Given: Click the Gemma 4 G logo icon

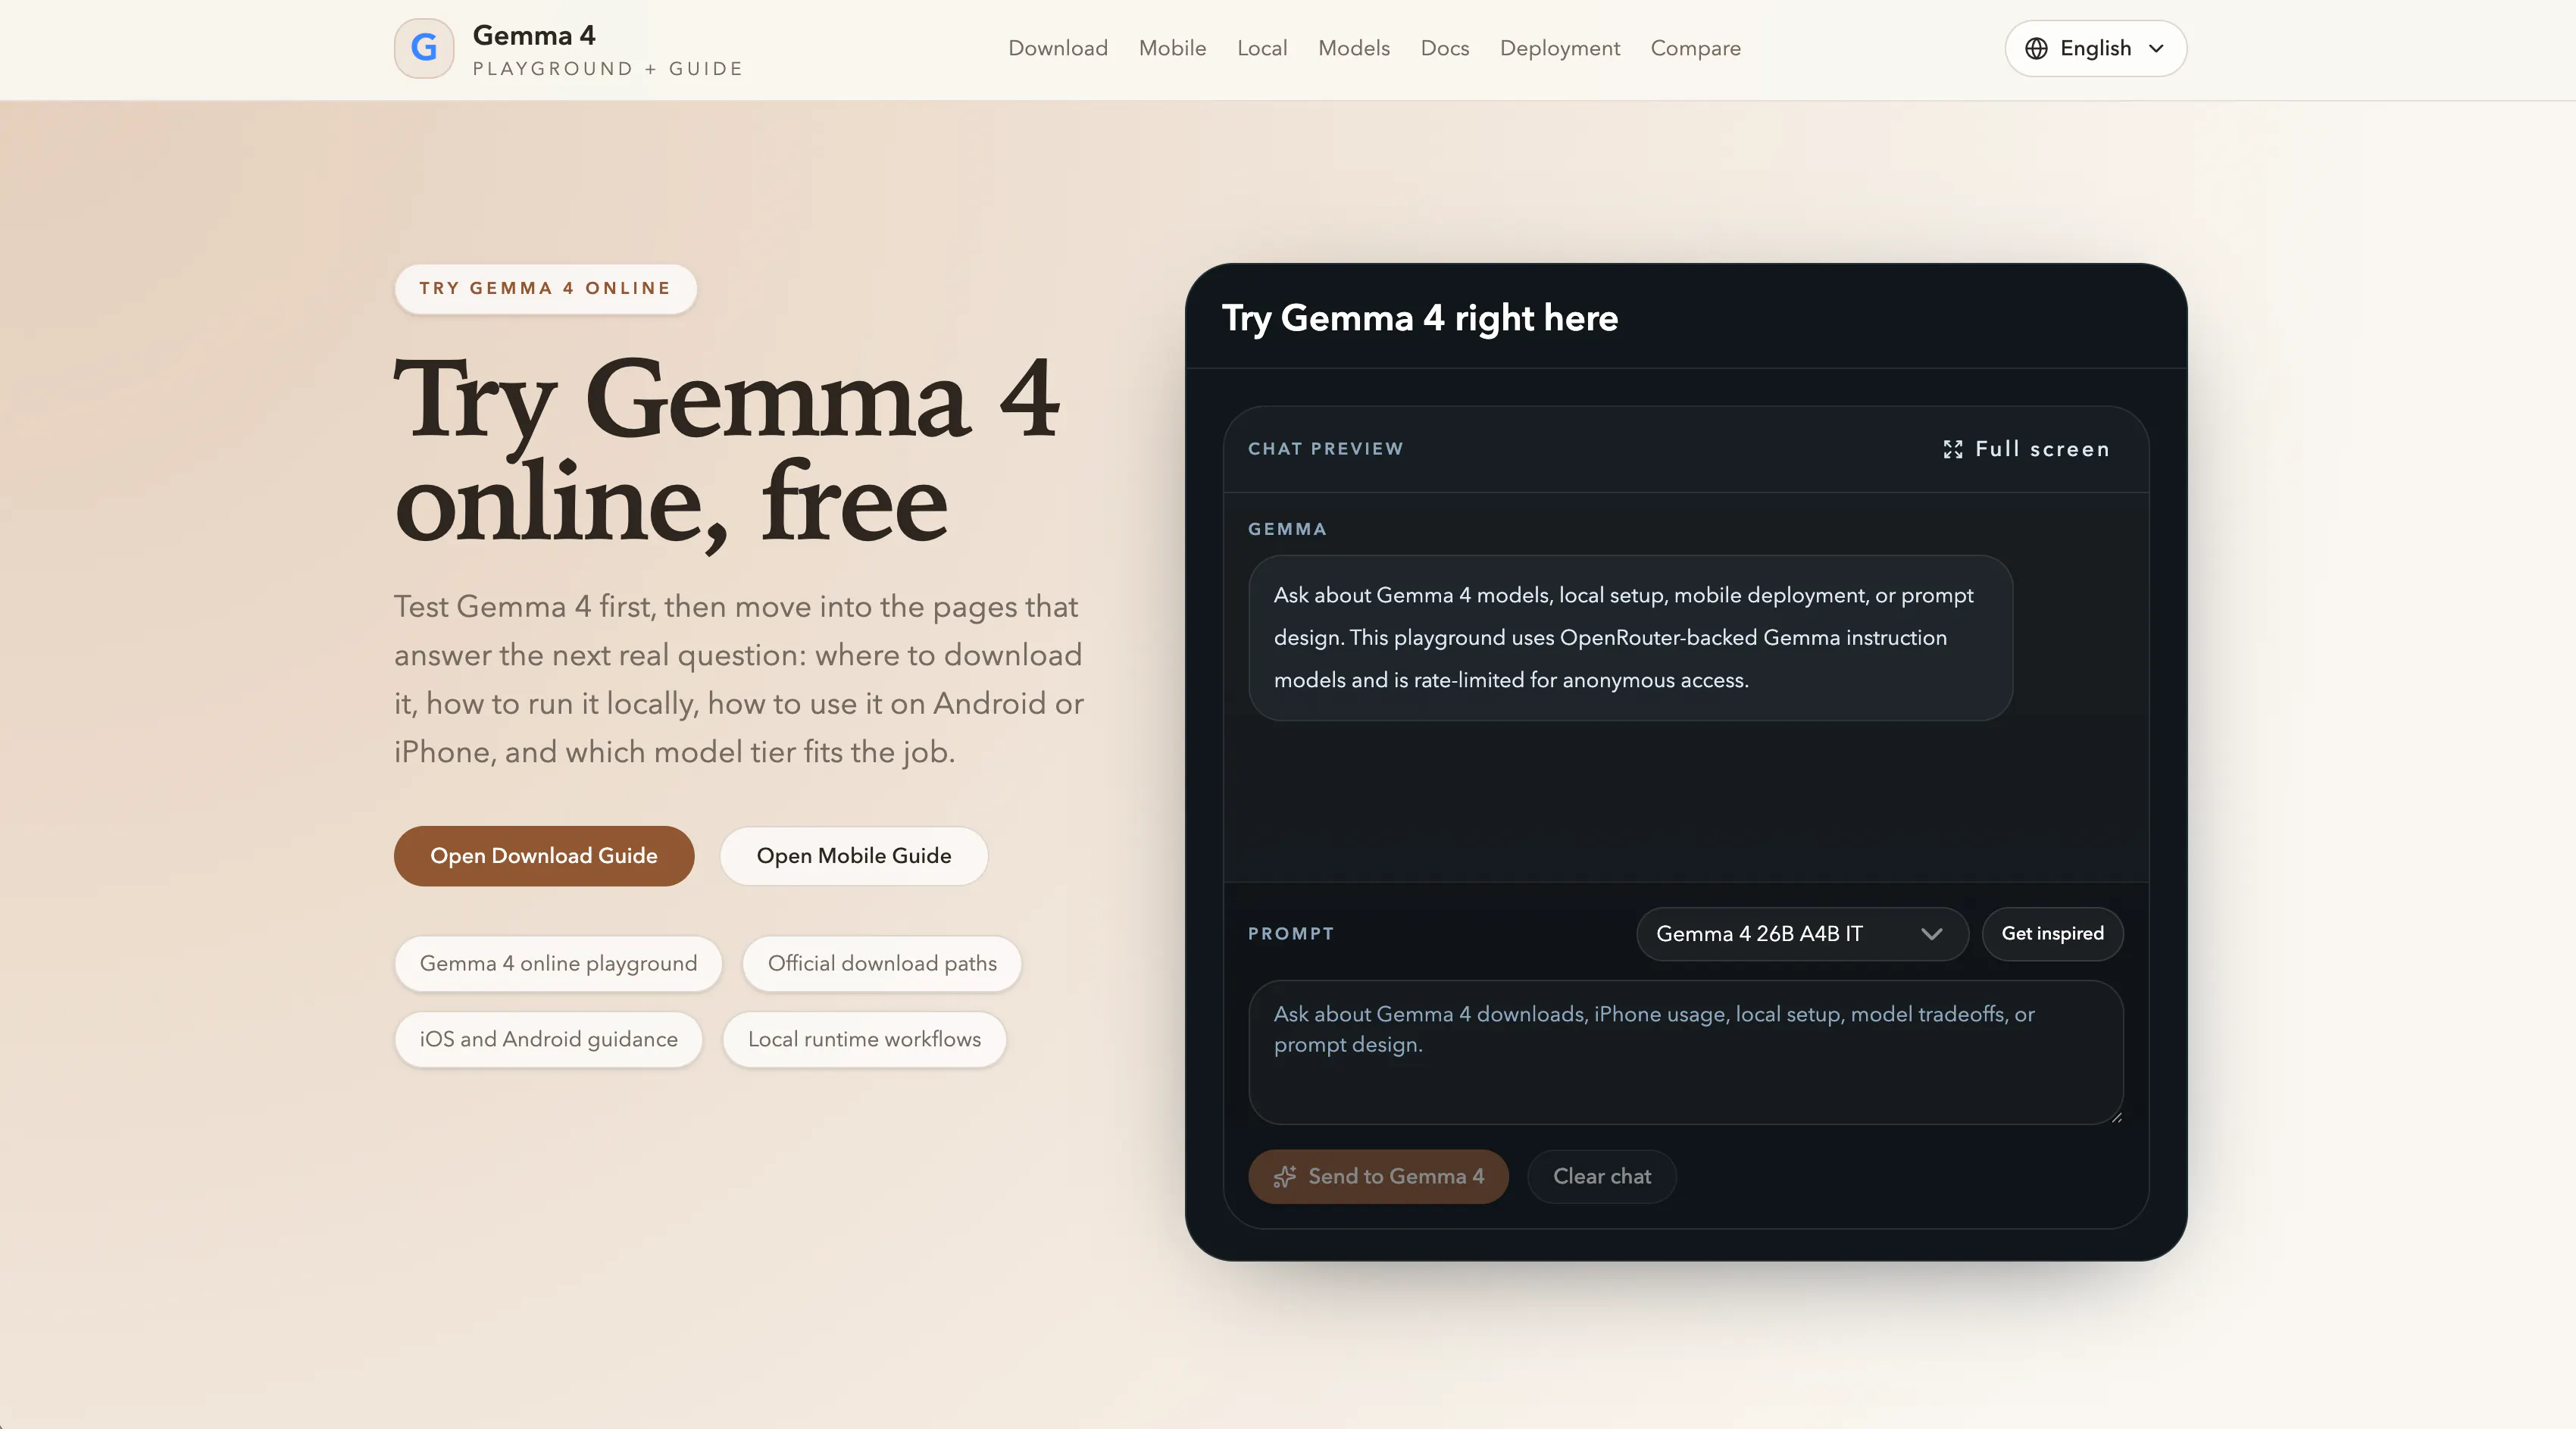Looking at the screenshot, I should (424, 48).
